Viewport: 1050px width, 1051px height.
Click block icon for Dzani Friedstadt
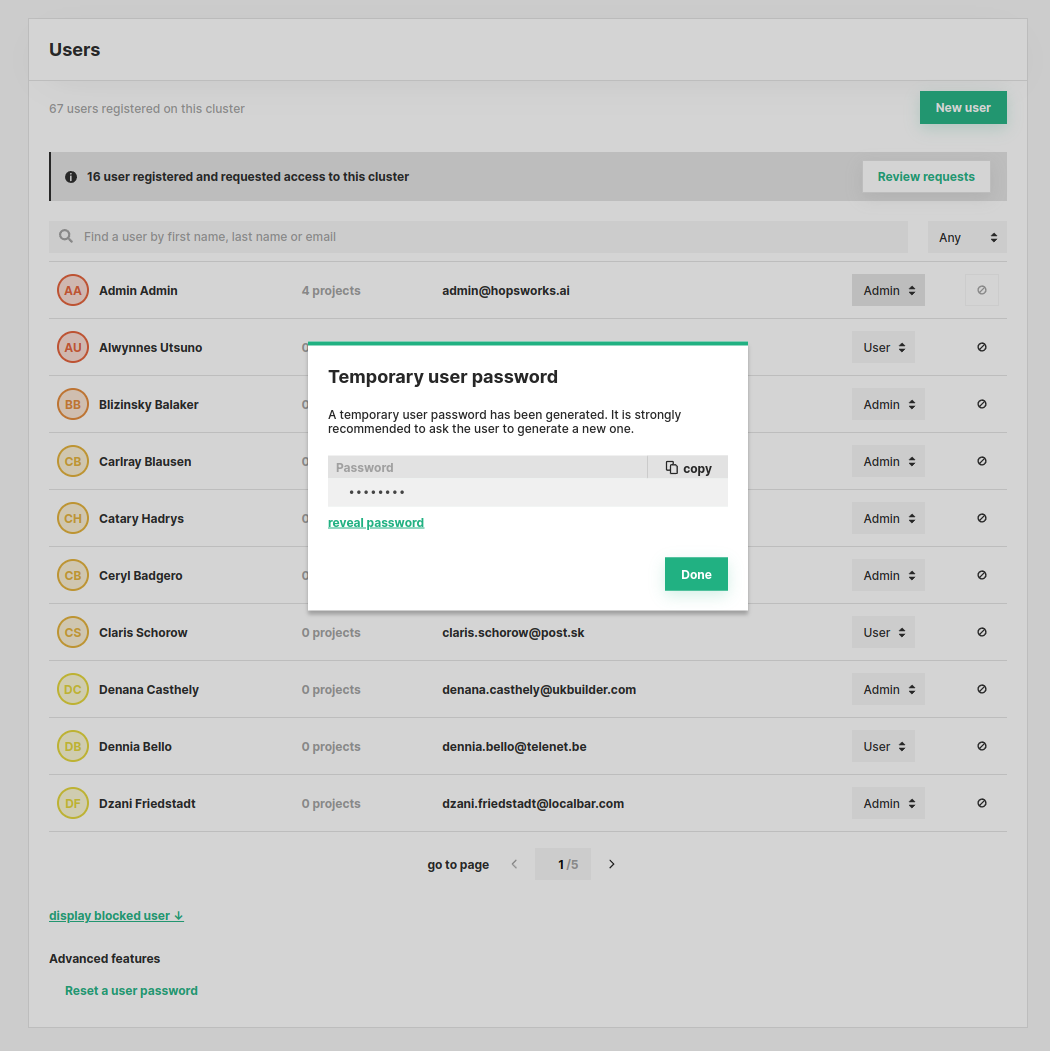click(981, 803)
